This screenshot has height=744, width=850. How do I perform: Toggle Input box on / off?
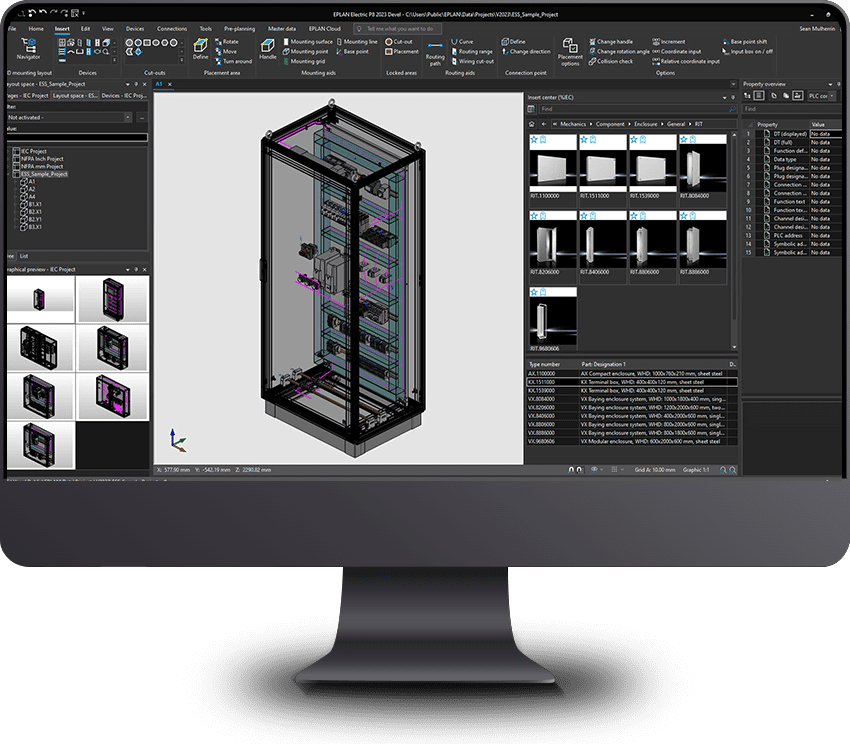[x=748, y=52]
